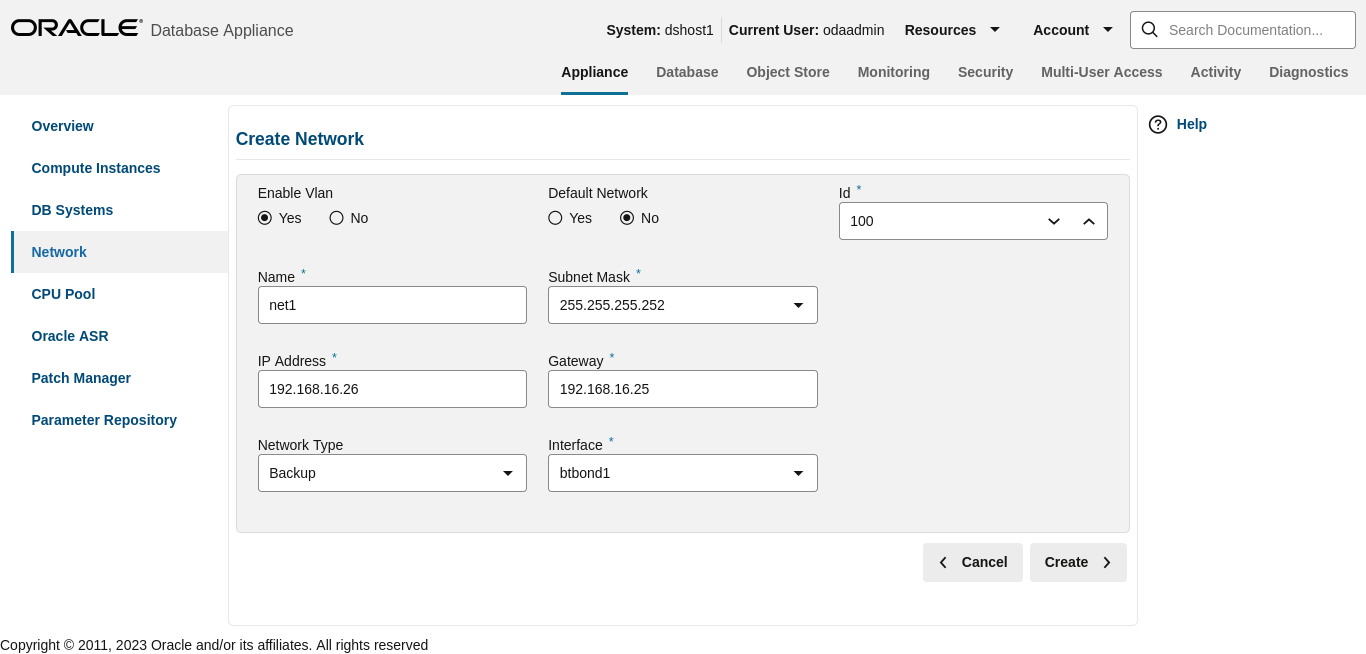Viewport: 1366px width, 654px height.
Task: Click the Gateway input field
Action: tap(683, 389)
